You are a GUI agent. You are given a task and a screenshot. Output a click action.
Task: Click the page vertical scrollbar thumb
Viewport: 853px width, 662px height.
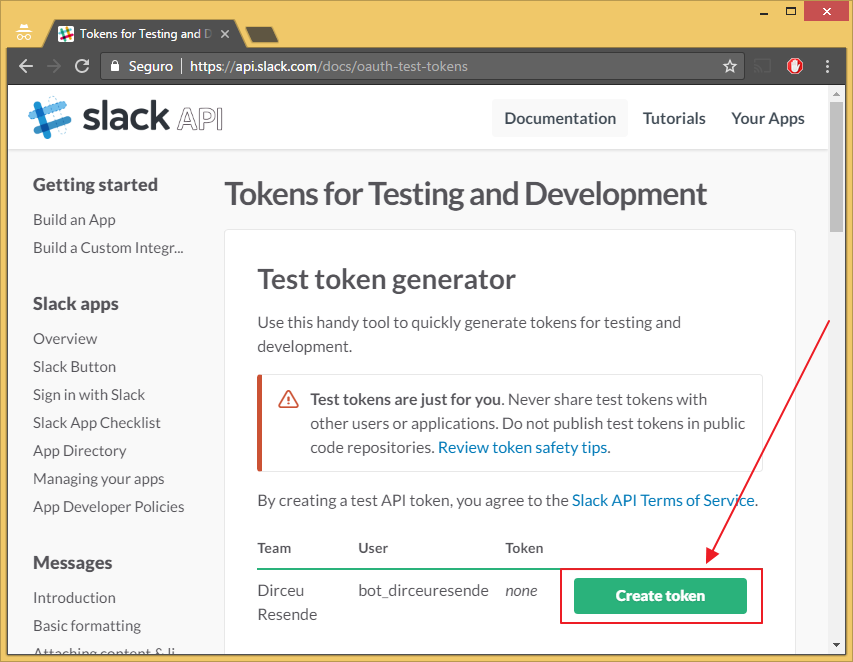point(836,167)
